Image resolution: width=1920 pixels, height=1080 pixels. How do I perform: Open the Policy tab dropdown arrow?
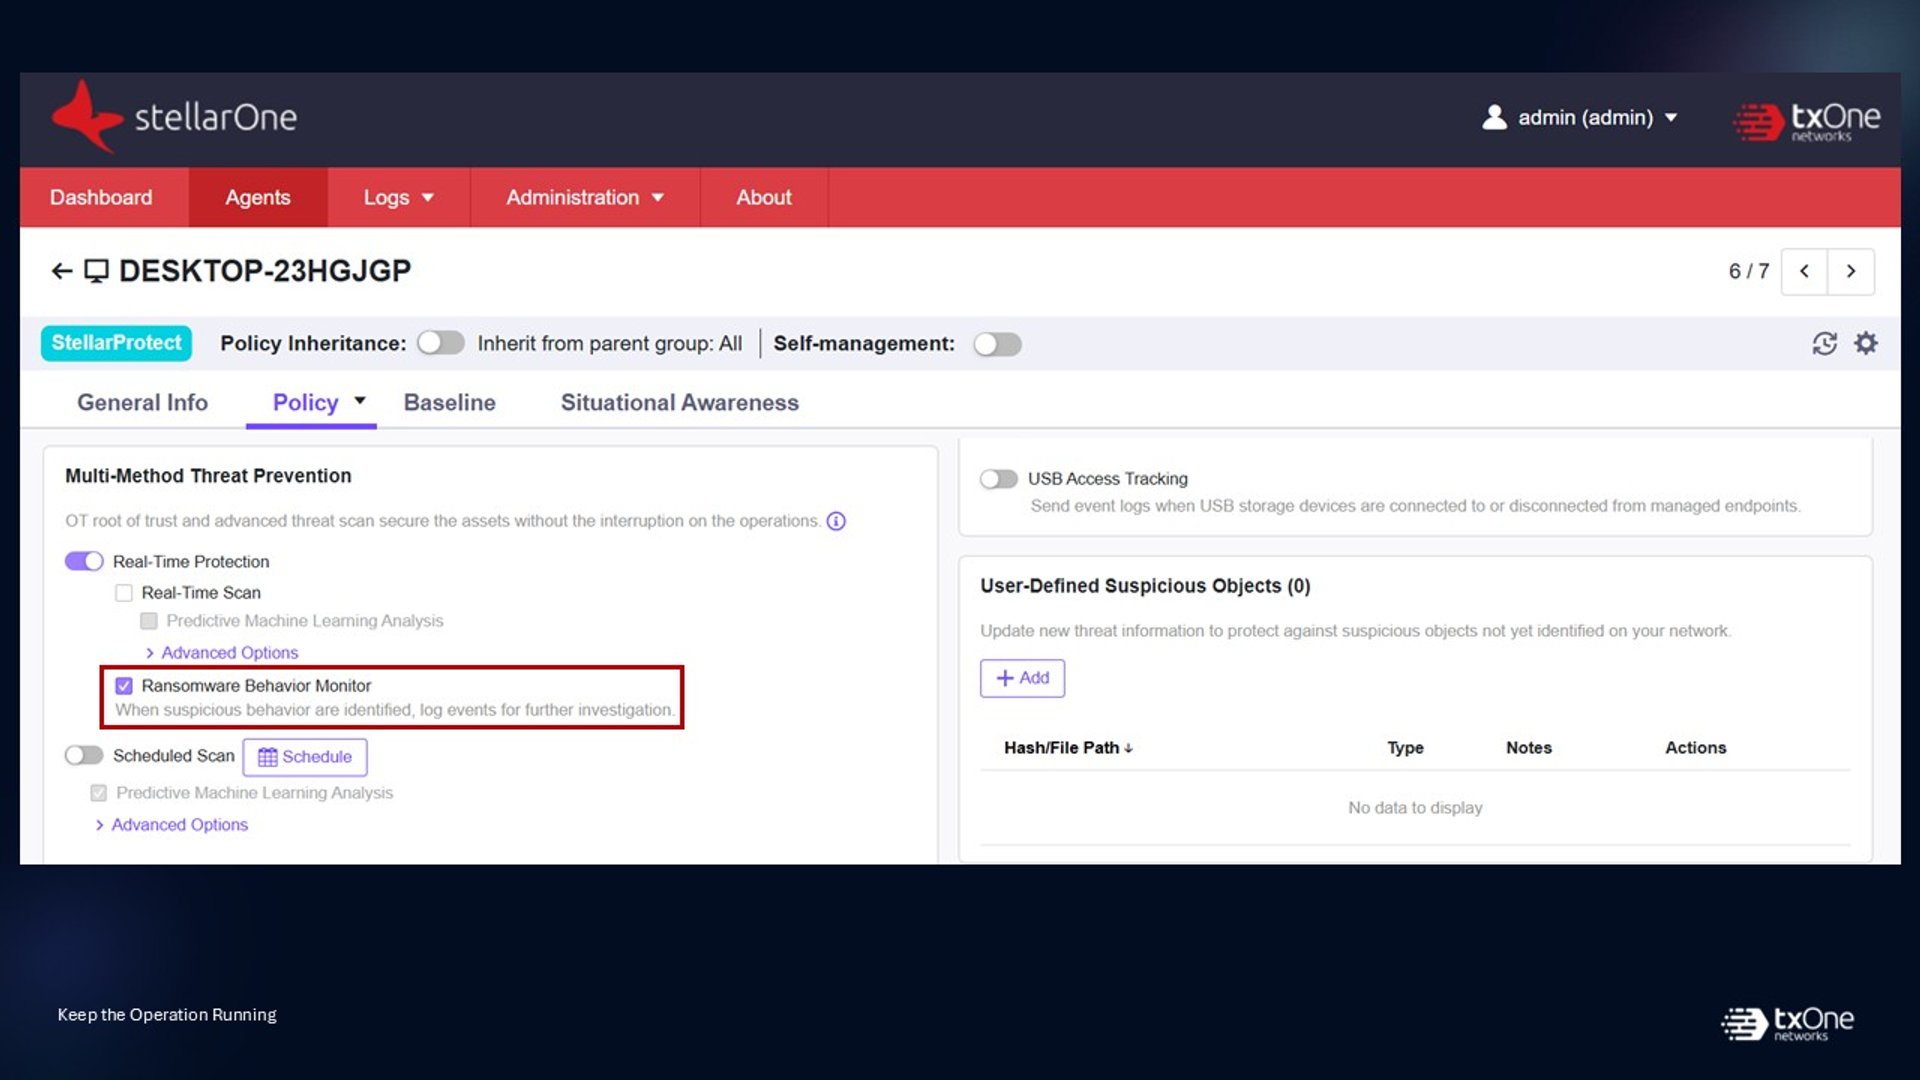point(360,401)
